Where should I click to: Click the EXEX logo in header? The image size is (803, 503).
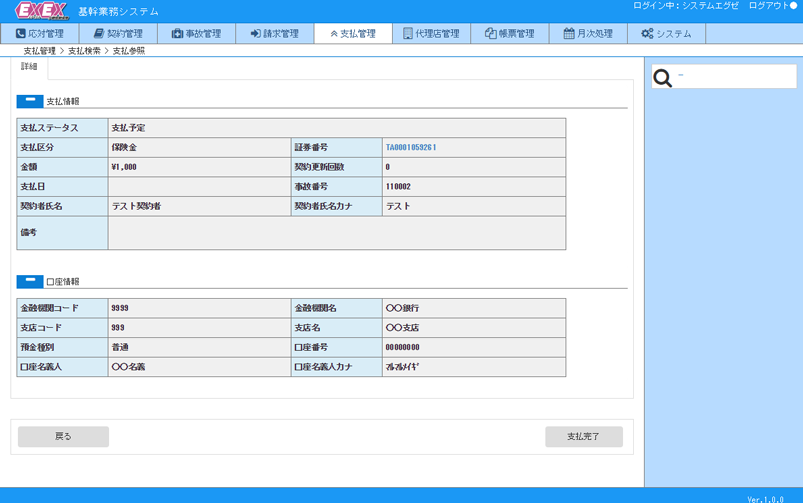41,11
